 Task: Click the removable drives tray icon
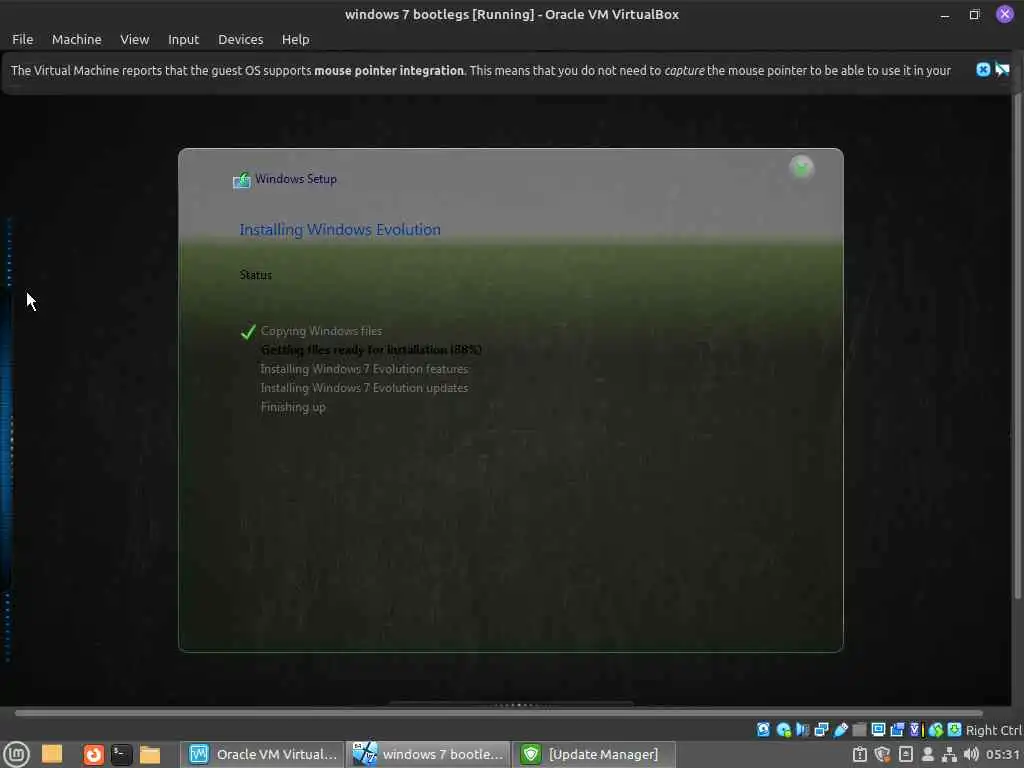(906, 754)
